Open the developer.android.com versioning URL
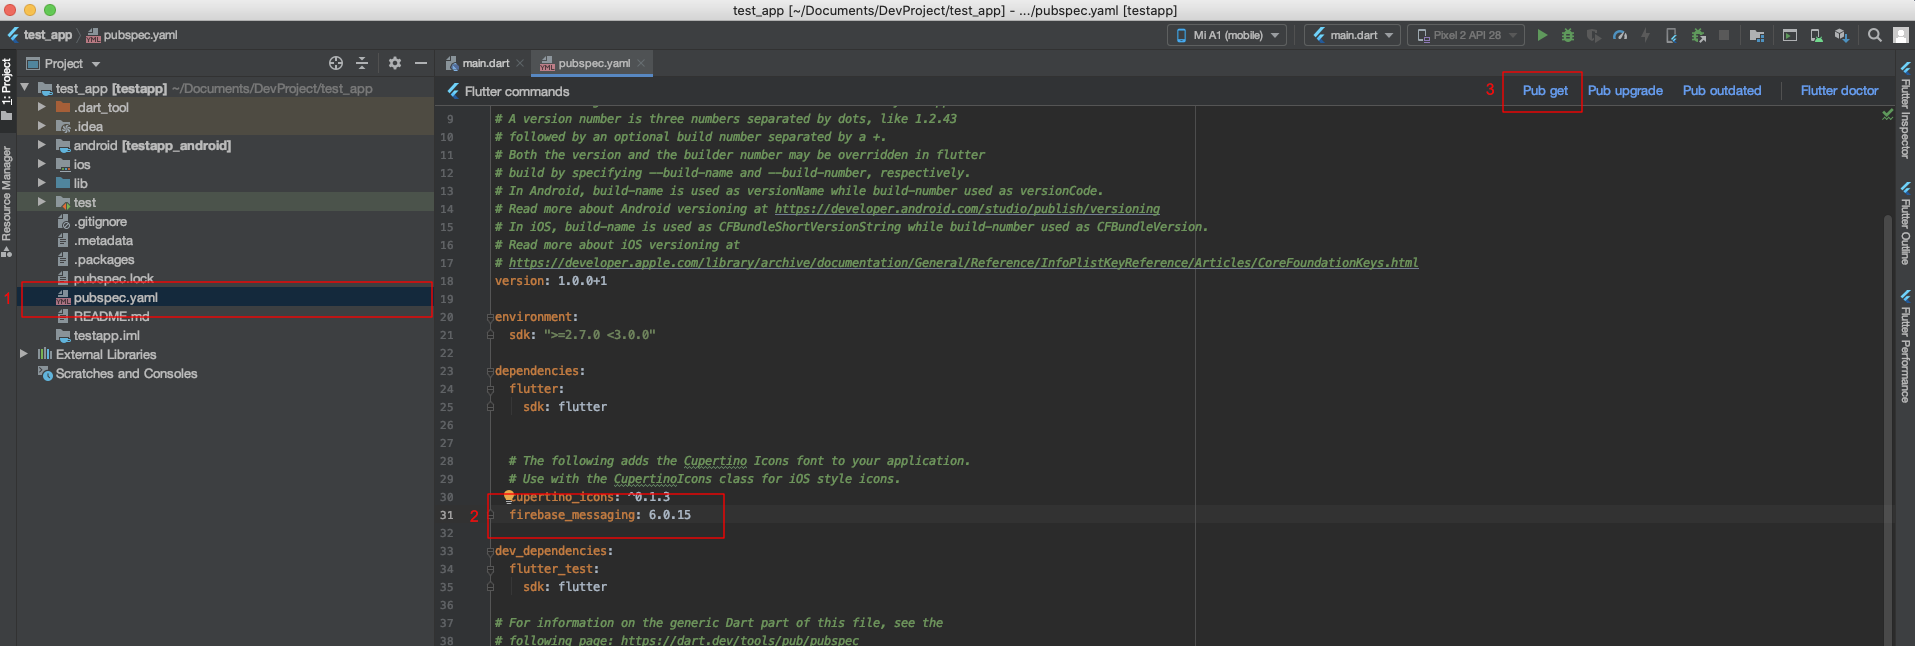The height and width of the screenshot is (646, 1915). 967,209
